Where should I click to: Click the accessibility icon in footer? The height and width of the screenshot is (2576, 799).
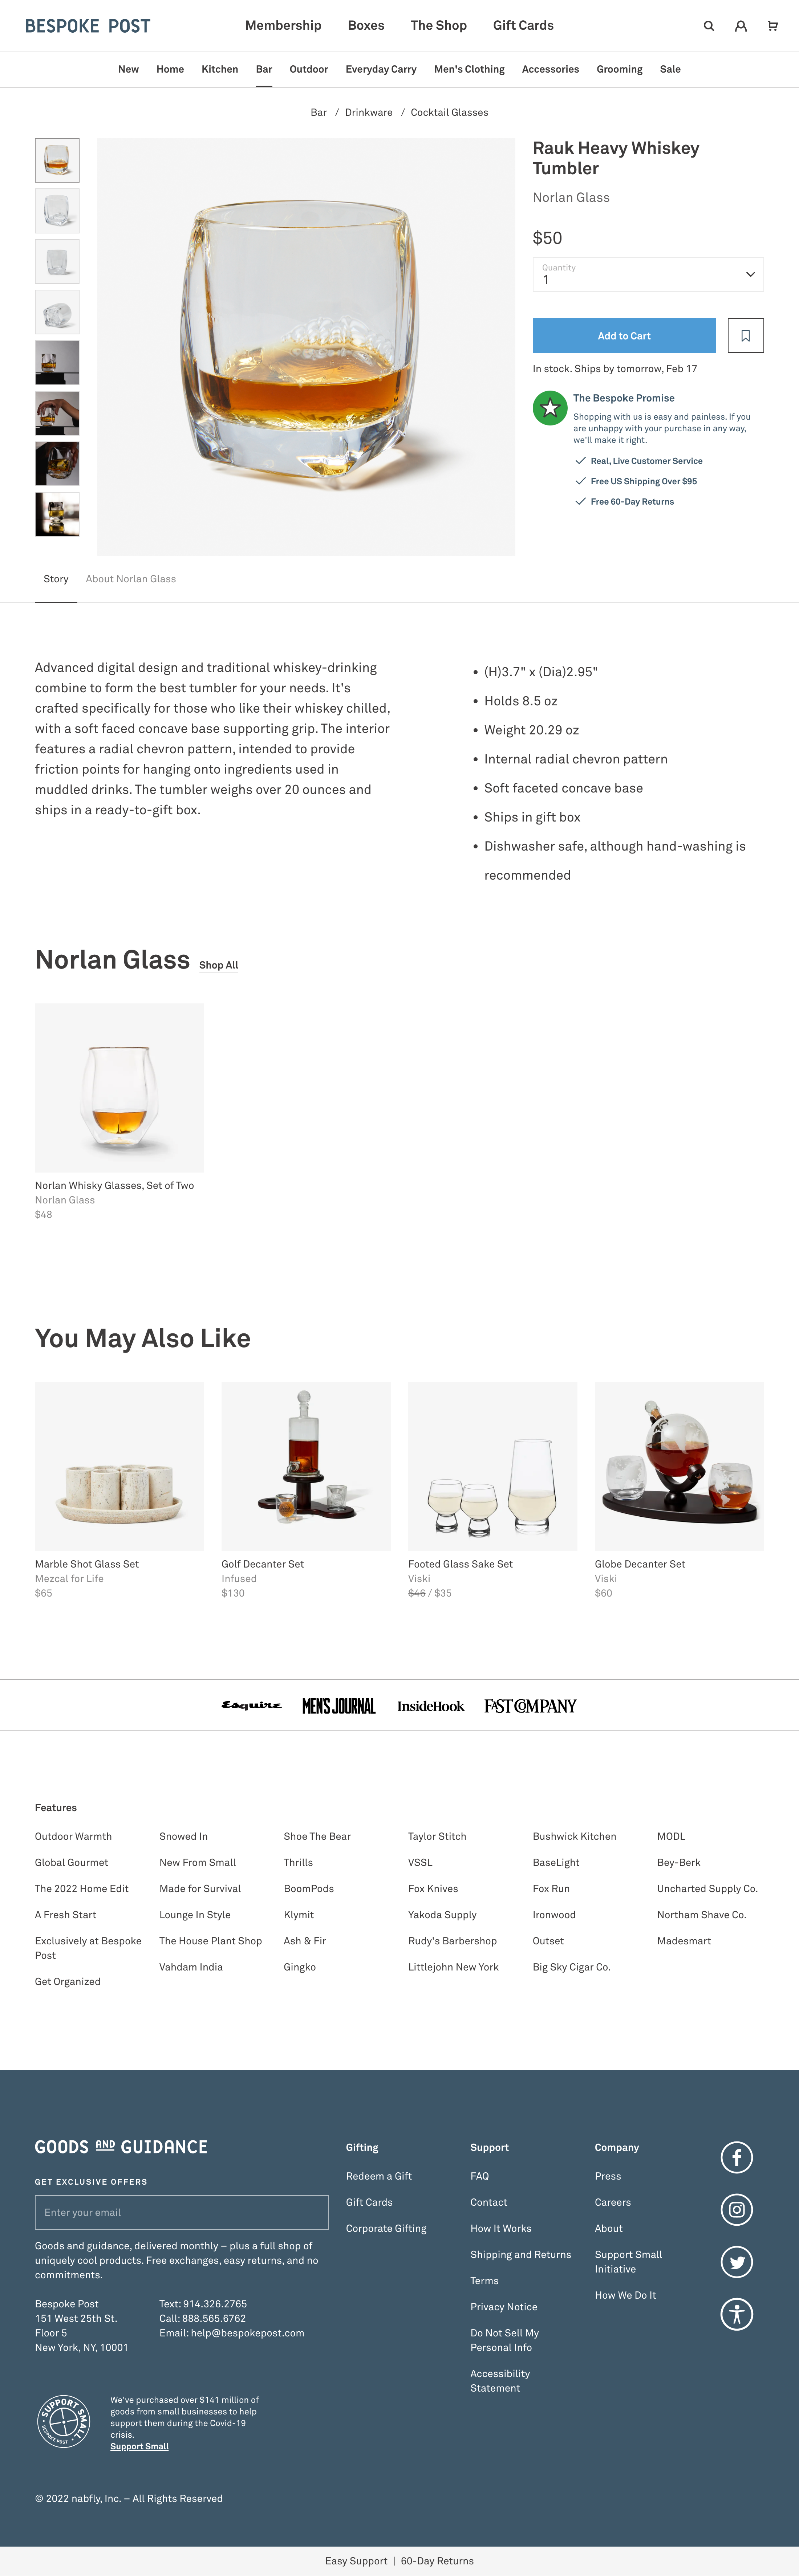pyautogui.click(x=737, y=2314)
